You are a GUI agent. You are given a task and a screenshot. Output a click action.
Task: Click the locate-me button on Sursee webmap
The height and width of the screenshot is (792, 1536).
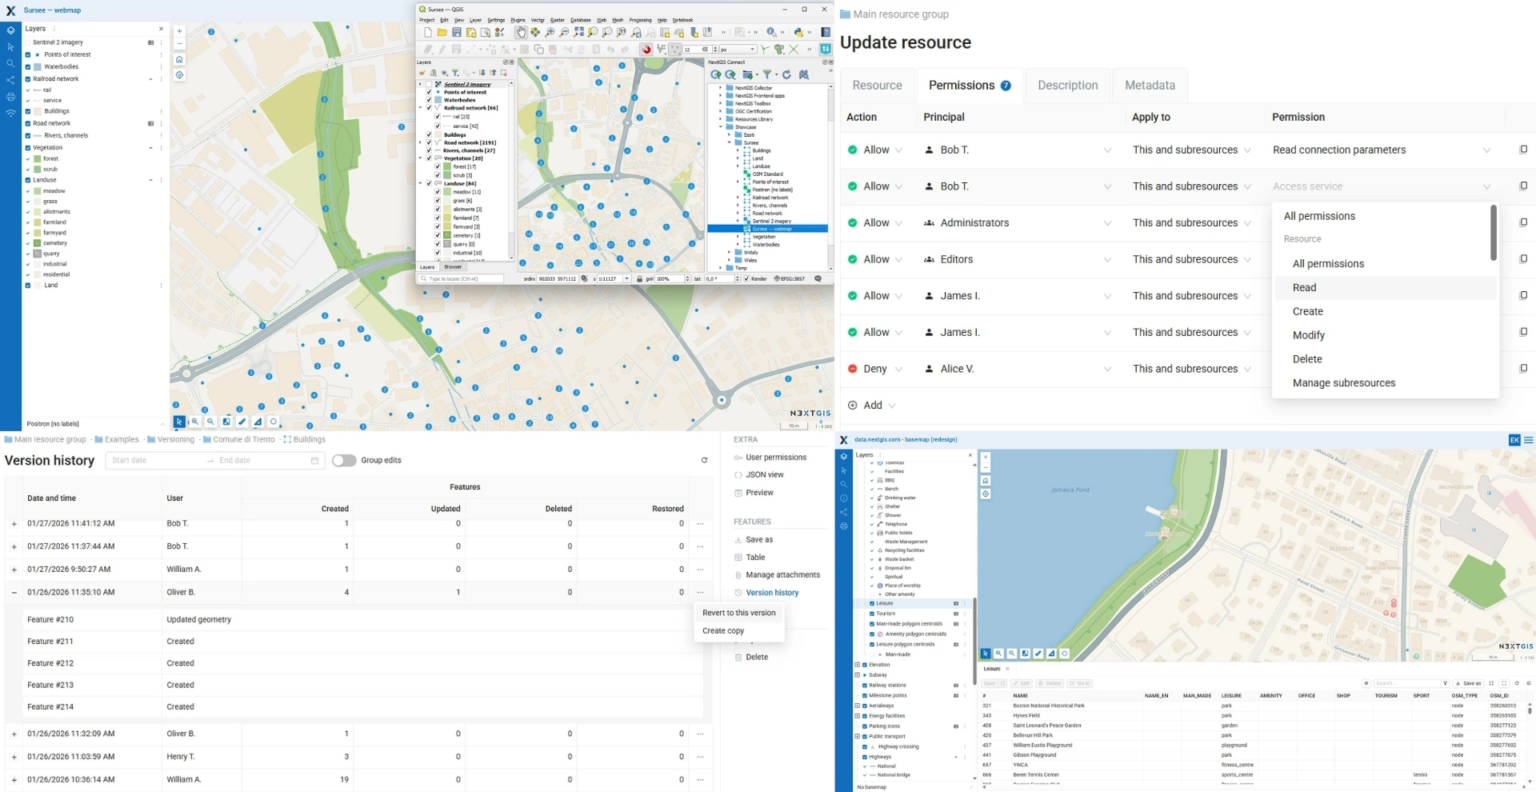(179, 75)
